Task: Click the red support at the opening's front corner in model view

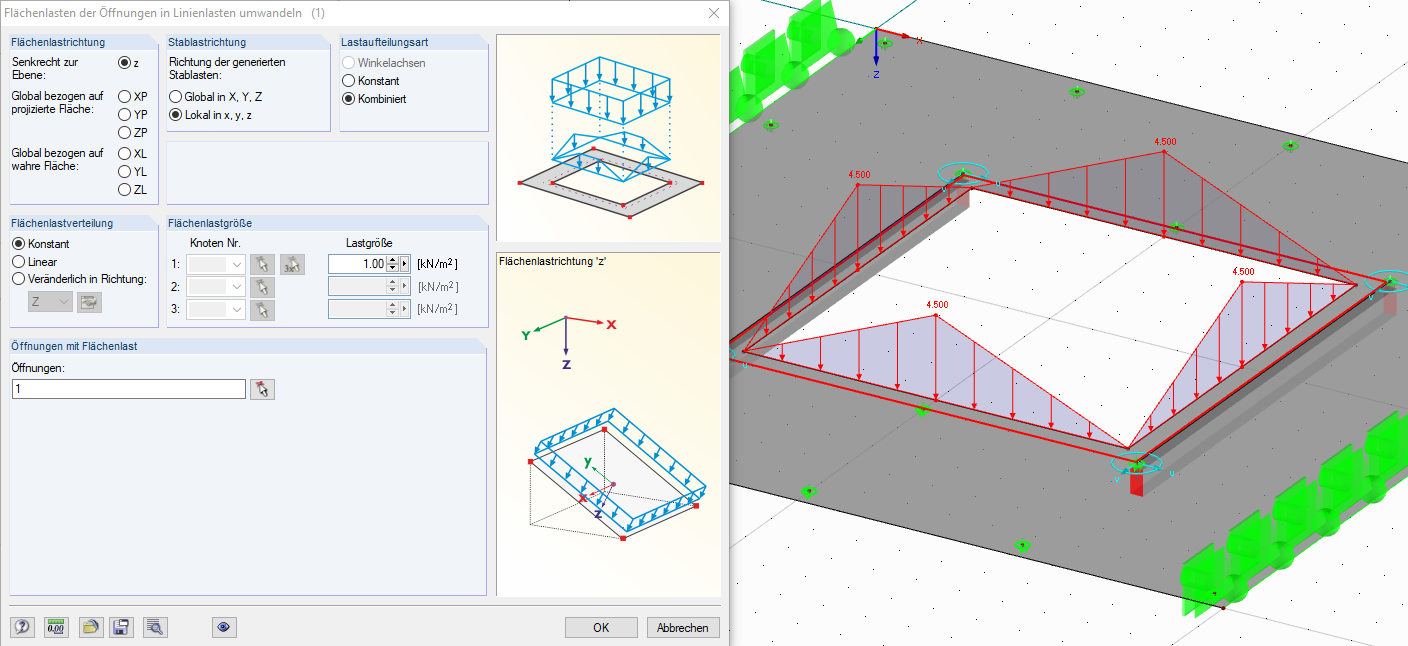Action: click(1135, 485)
